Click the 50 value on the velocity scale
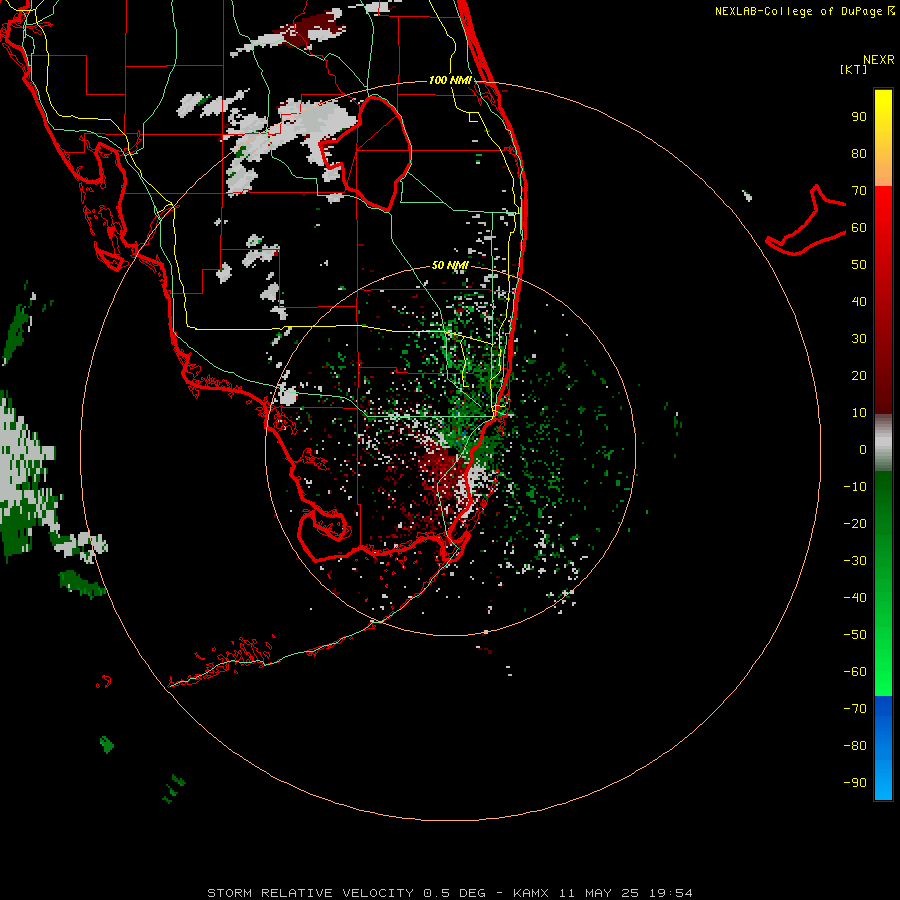Viewport: 900px width, 900px height. (x=859, y=265)
